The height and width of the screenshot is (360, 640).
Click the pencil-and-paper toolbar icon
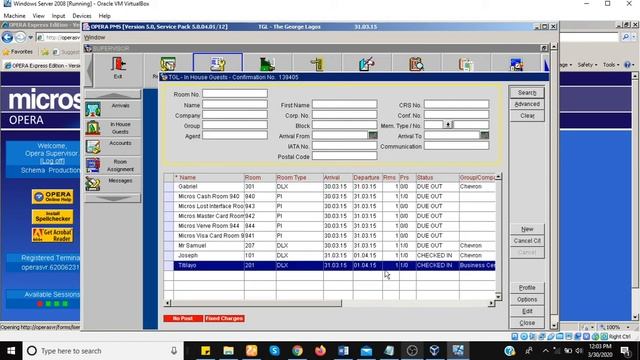[367, 64]
